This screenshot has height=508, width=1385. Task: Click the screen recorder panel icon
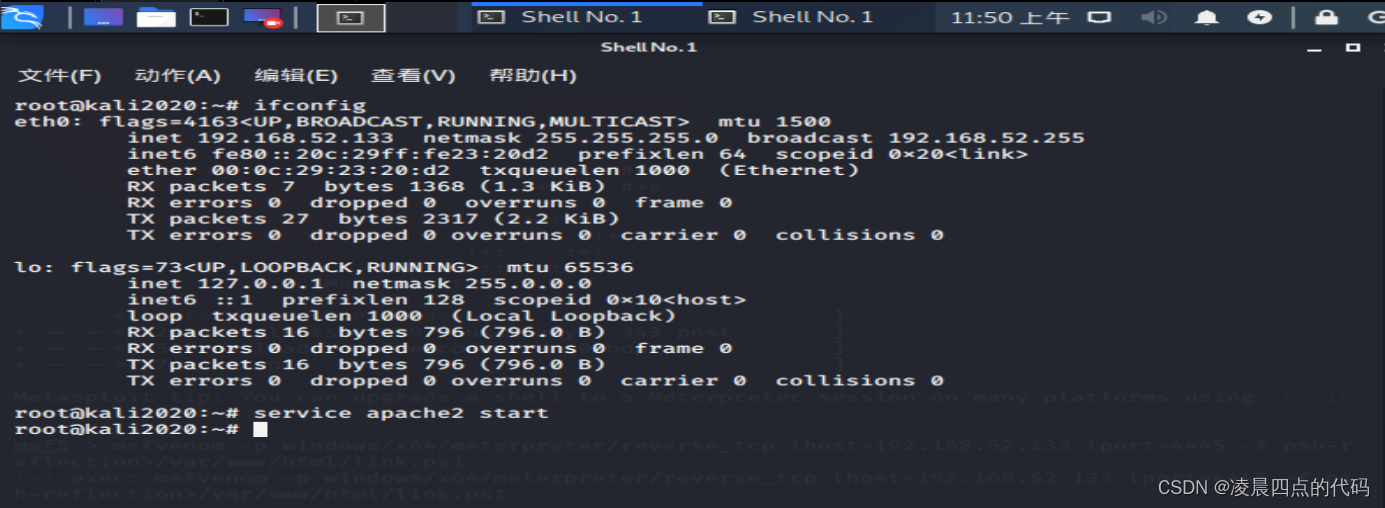[x=263, y=17]
